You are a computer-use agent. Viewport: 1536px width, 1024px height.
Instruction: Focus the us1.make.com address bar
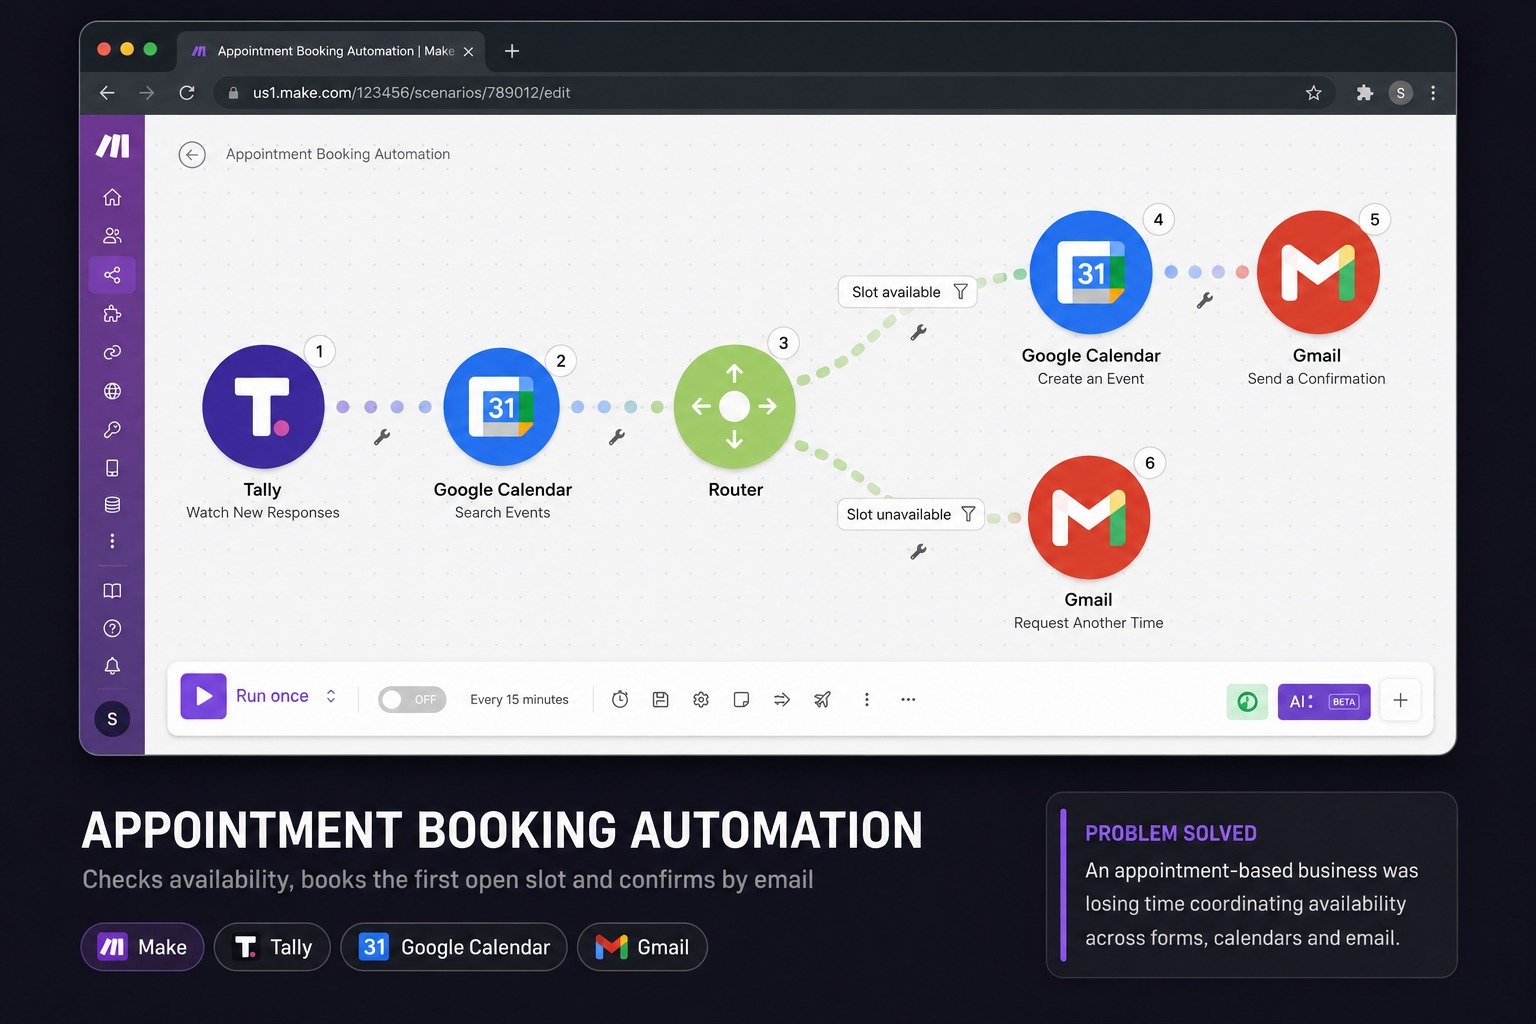tap(775, 93)
